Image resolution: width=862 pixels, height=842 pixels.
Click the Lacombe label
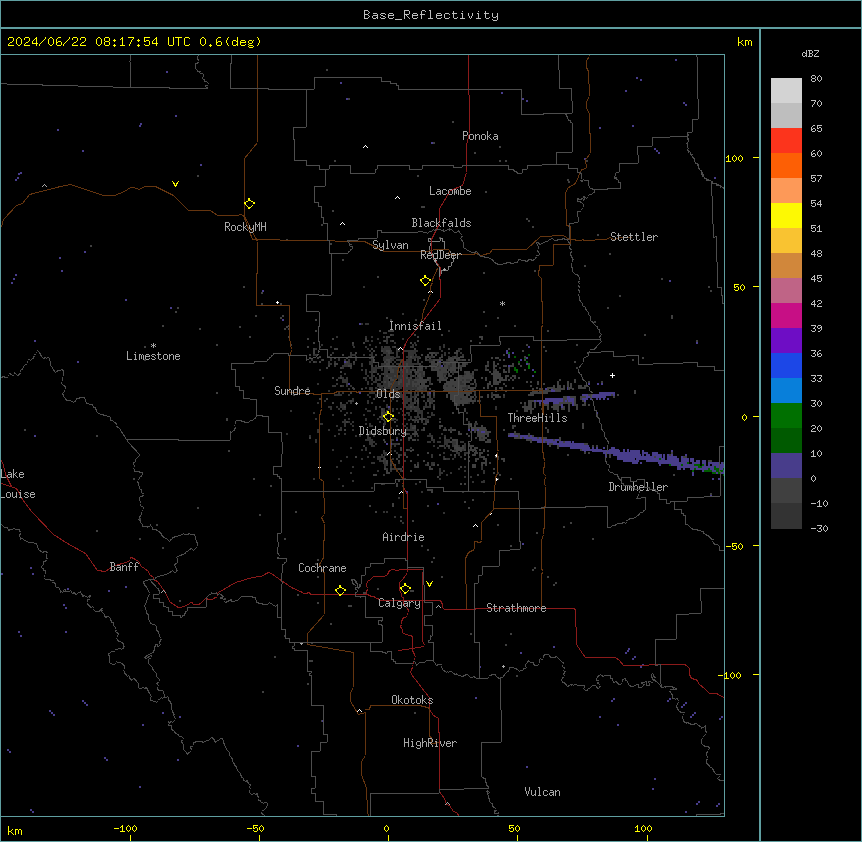pyautogui.click(x=450, y=191)
